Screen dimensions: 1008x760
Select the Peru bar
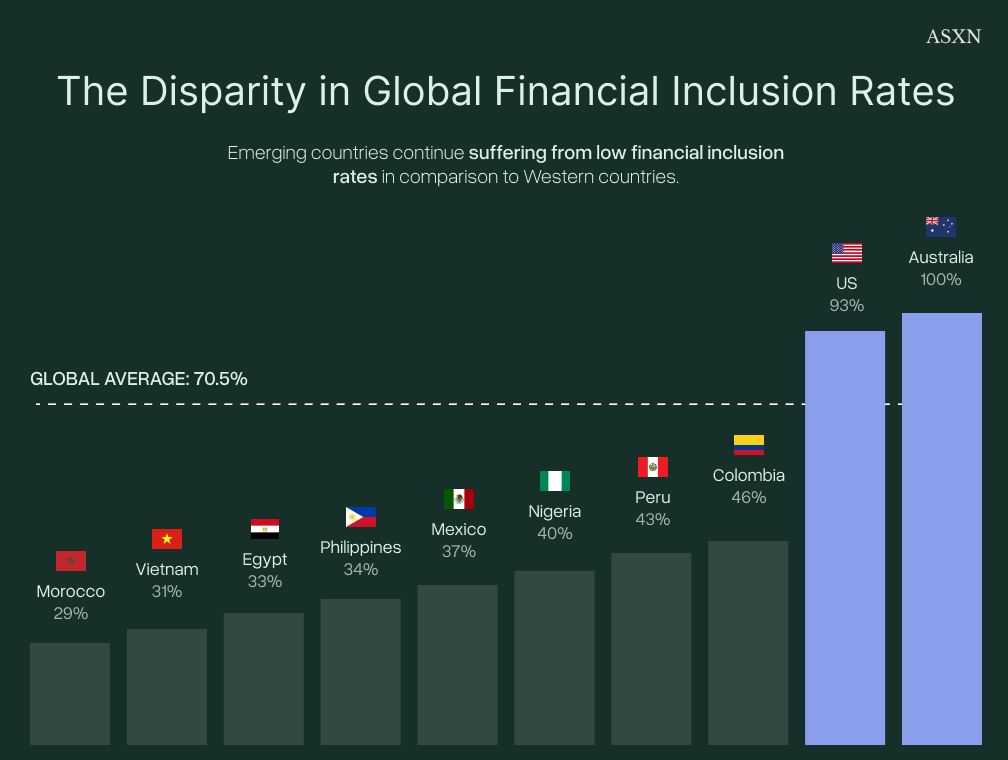click(651, 649)
